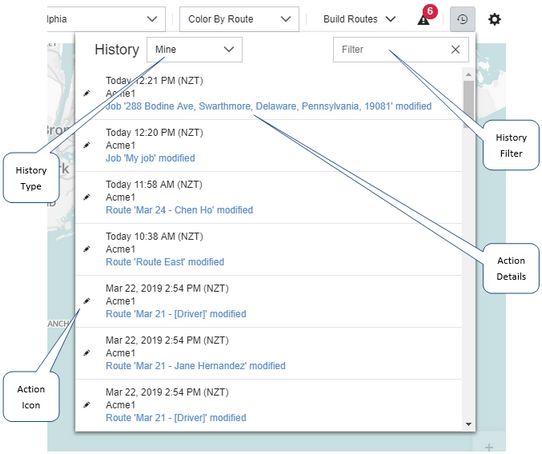
Task: Expand the Build Routes menu
Action: [359, 19]
